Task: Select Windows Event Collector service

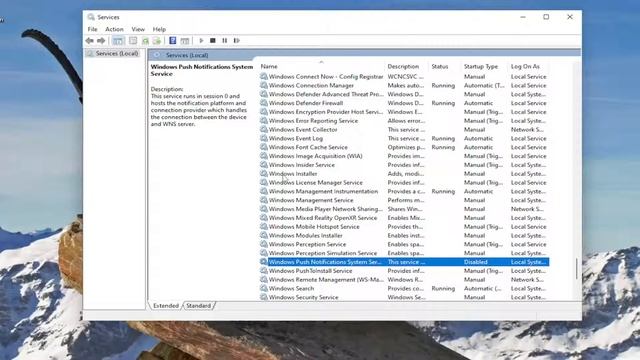Action: [404, 129]
